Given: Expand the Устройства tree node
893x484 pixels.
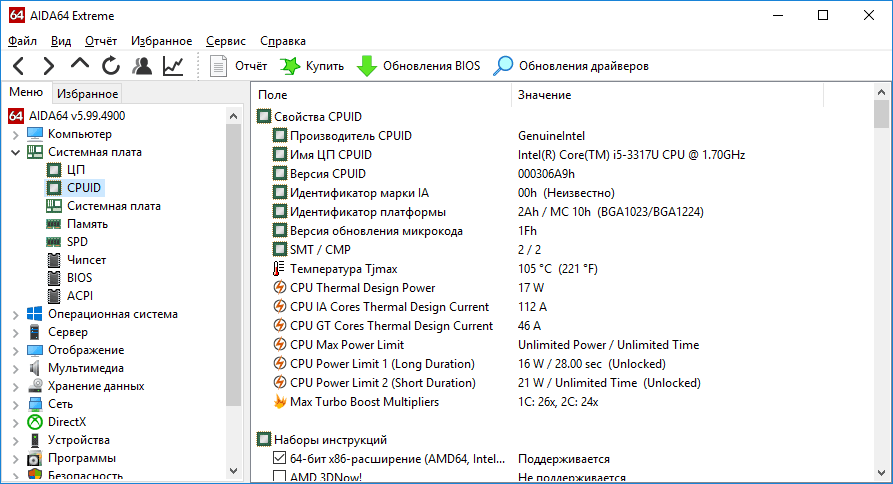Looking at the screenshot, I should (15, 441).
